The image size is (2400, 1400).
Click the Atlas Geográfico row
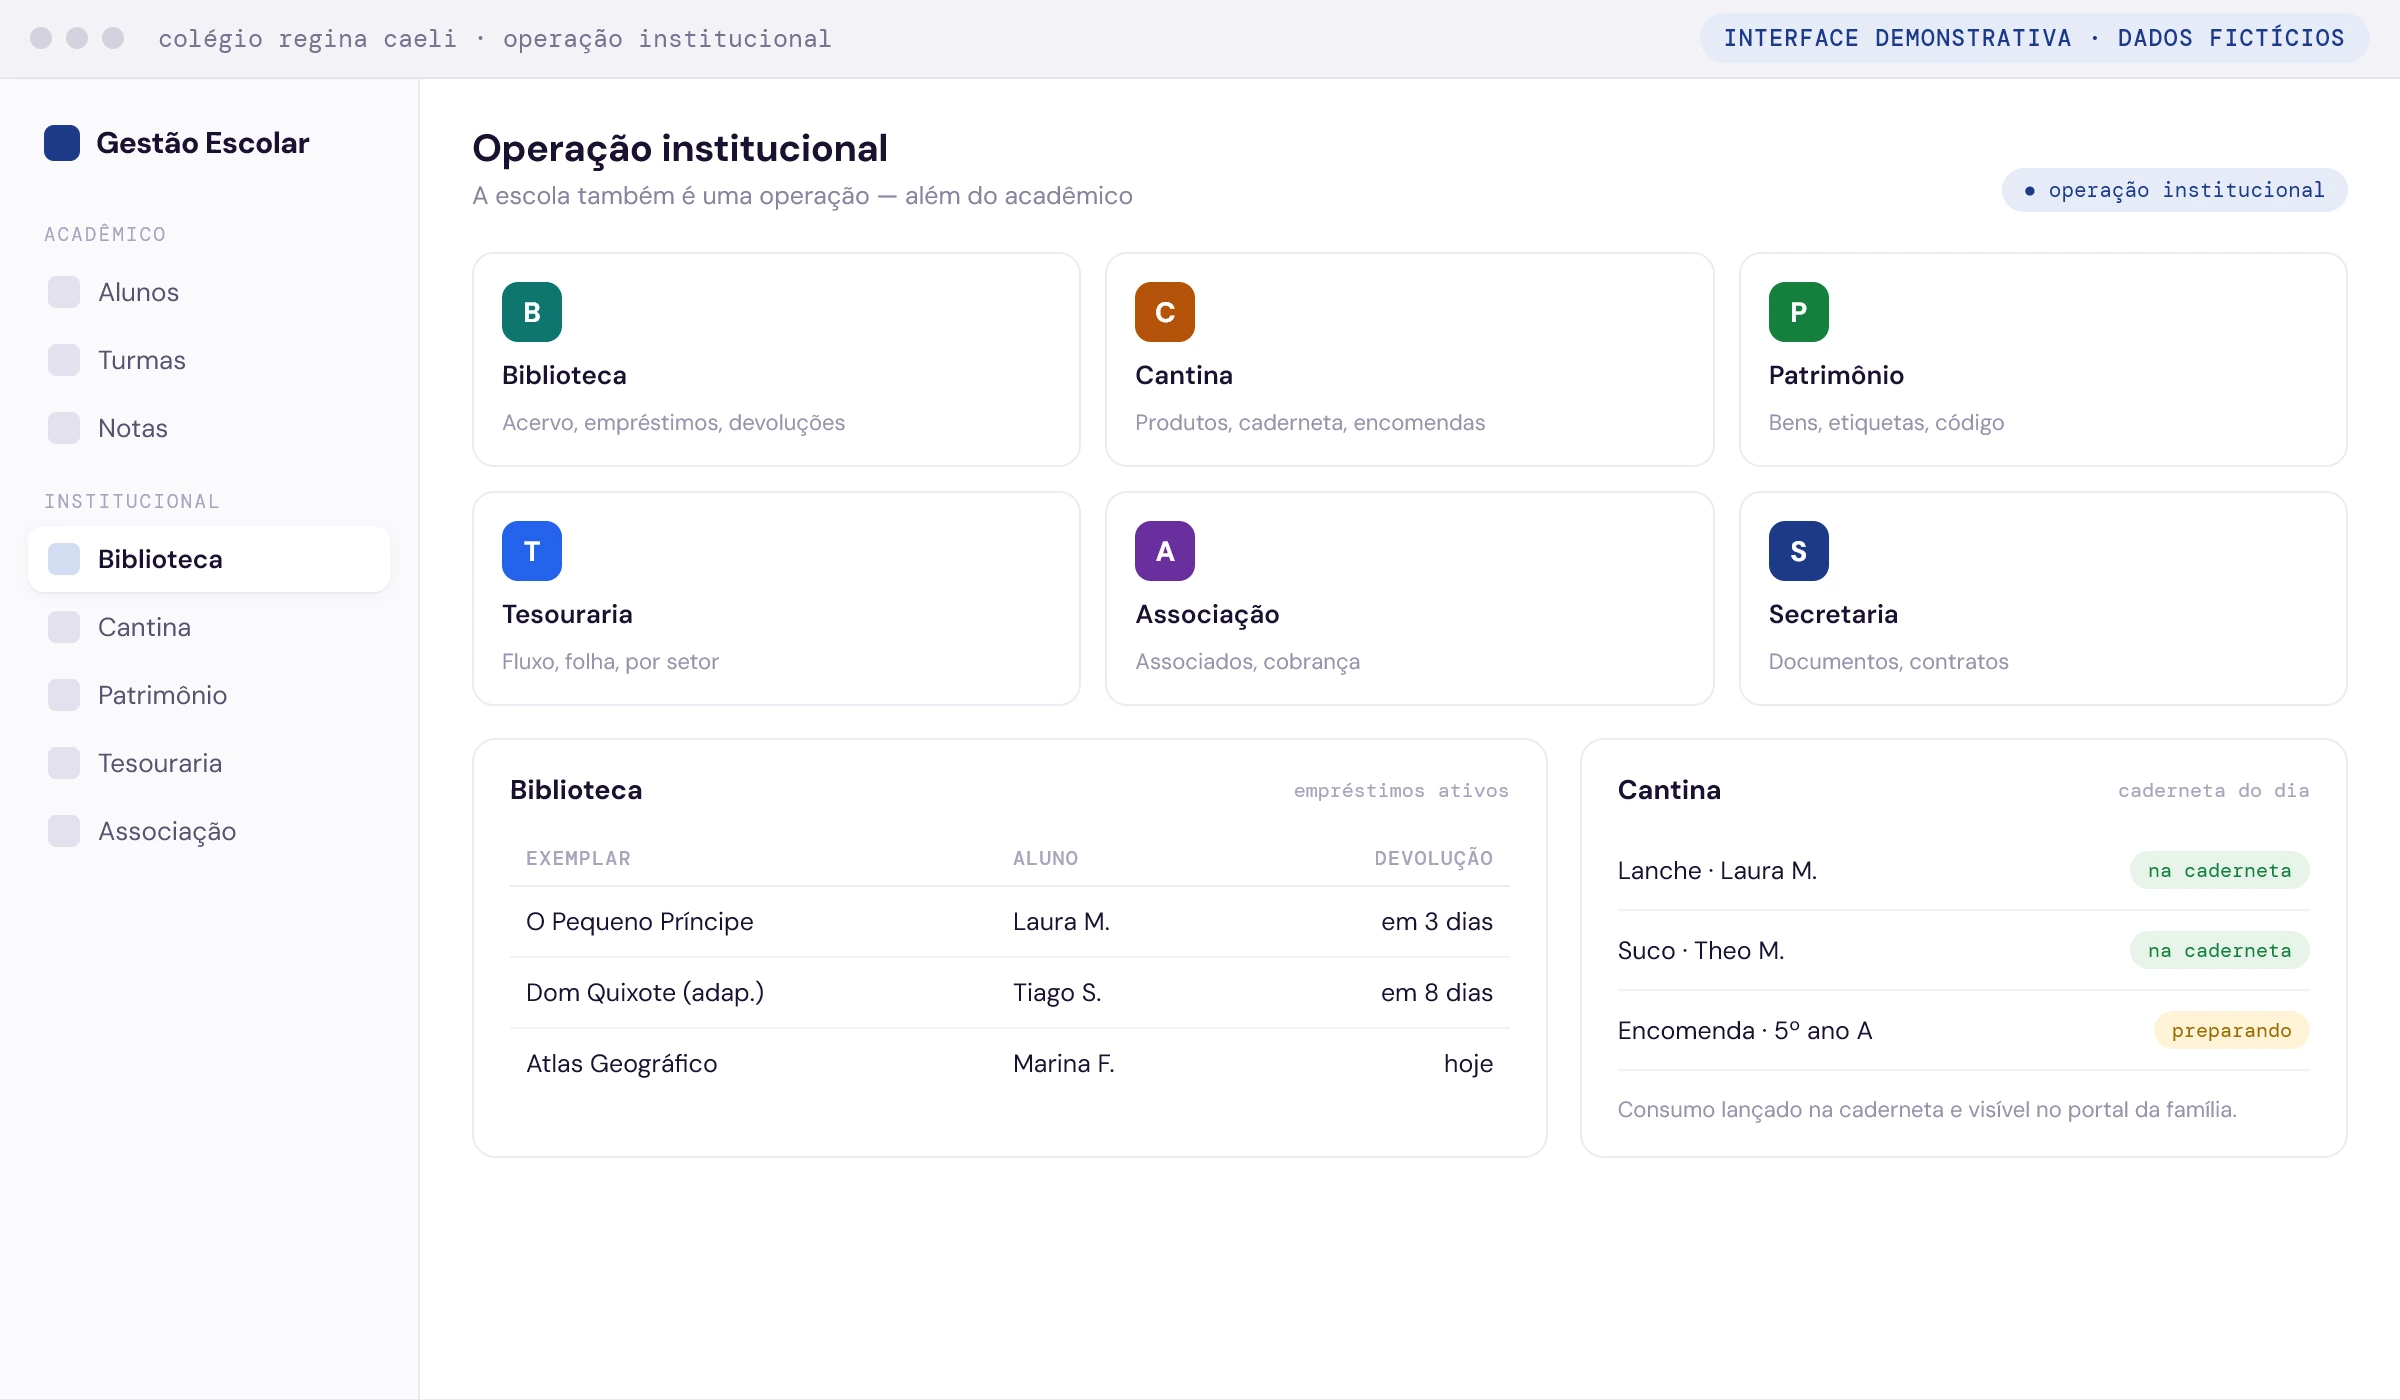tap(1009, 1063)
